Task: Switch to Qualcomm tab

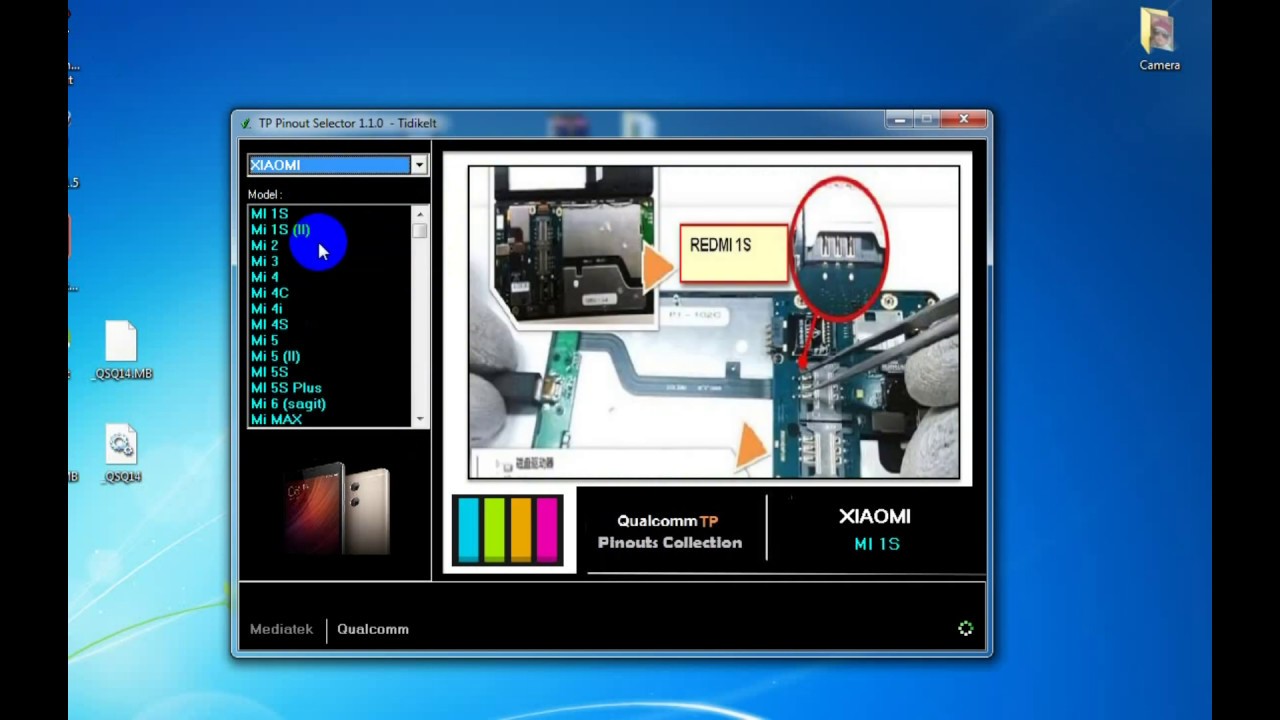Action: (x=373, y=629)
